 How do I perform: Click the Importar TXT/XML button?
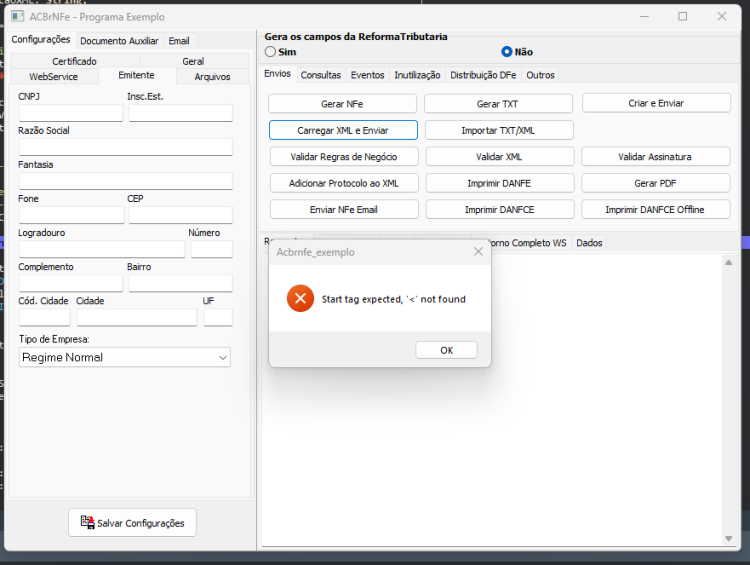[x=498, y=130]
